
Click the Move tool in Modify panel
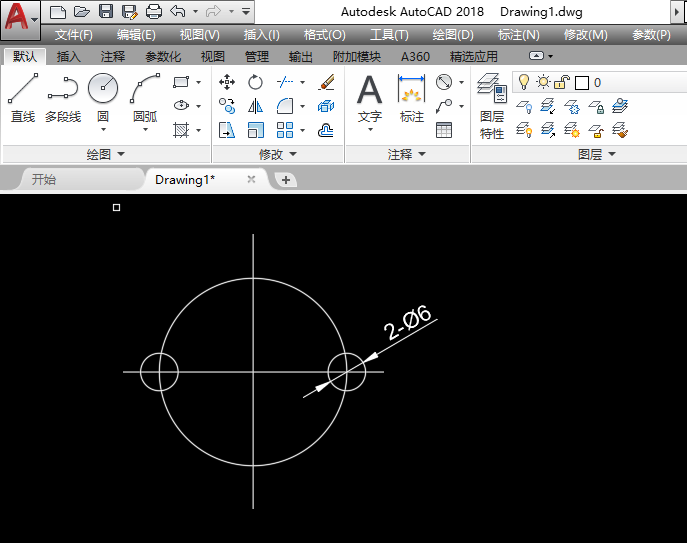[227, 82]
